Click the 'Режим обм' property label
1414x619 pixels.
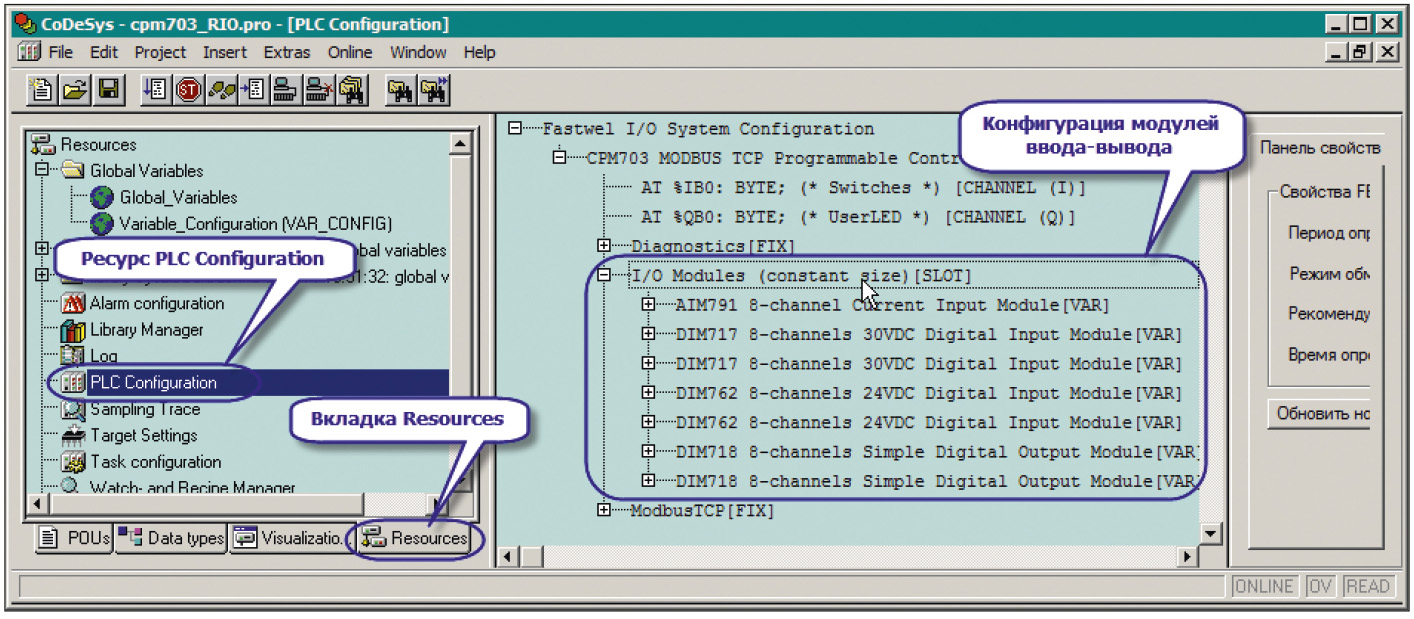coord(1328,274)
